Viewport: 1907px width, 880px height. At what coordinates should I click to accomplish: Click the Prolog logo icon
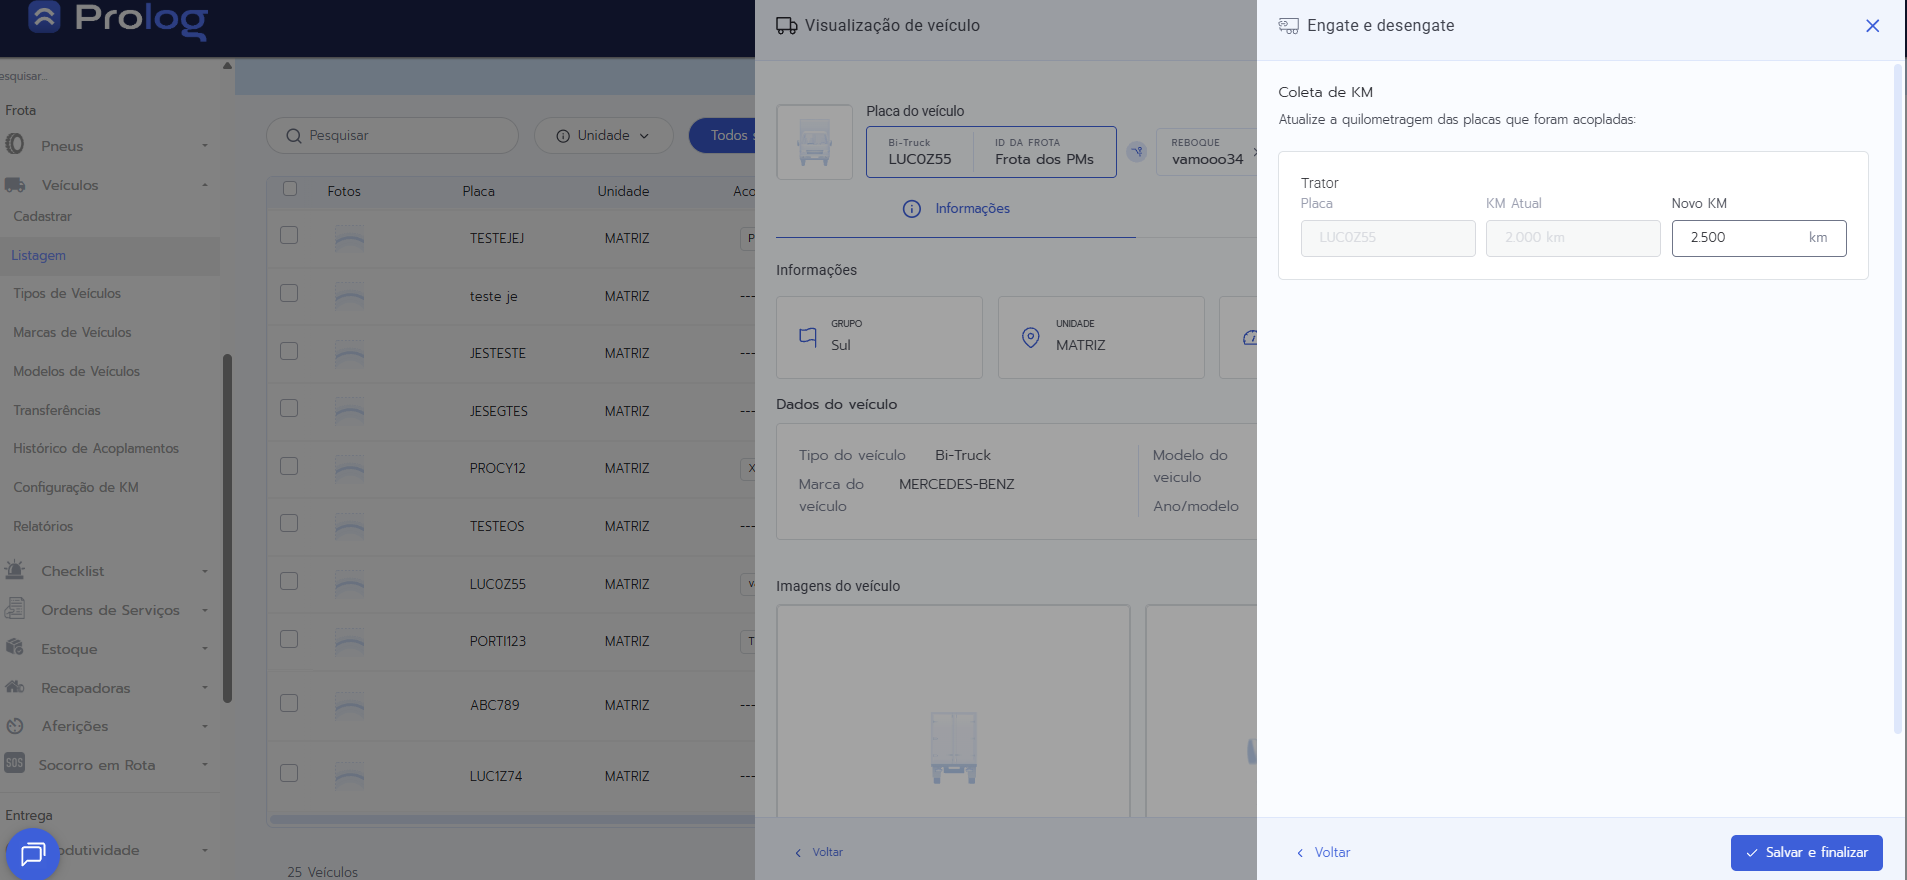click(x=44, y=17)
